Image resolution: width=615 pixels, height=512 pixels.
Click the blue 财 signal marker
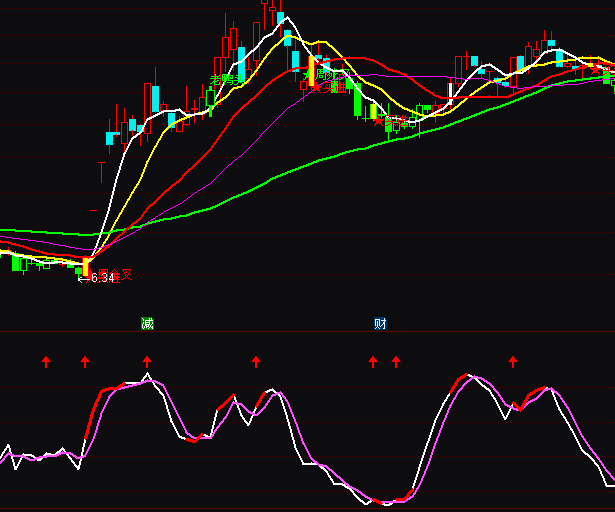click(380, 323)
